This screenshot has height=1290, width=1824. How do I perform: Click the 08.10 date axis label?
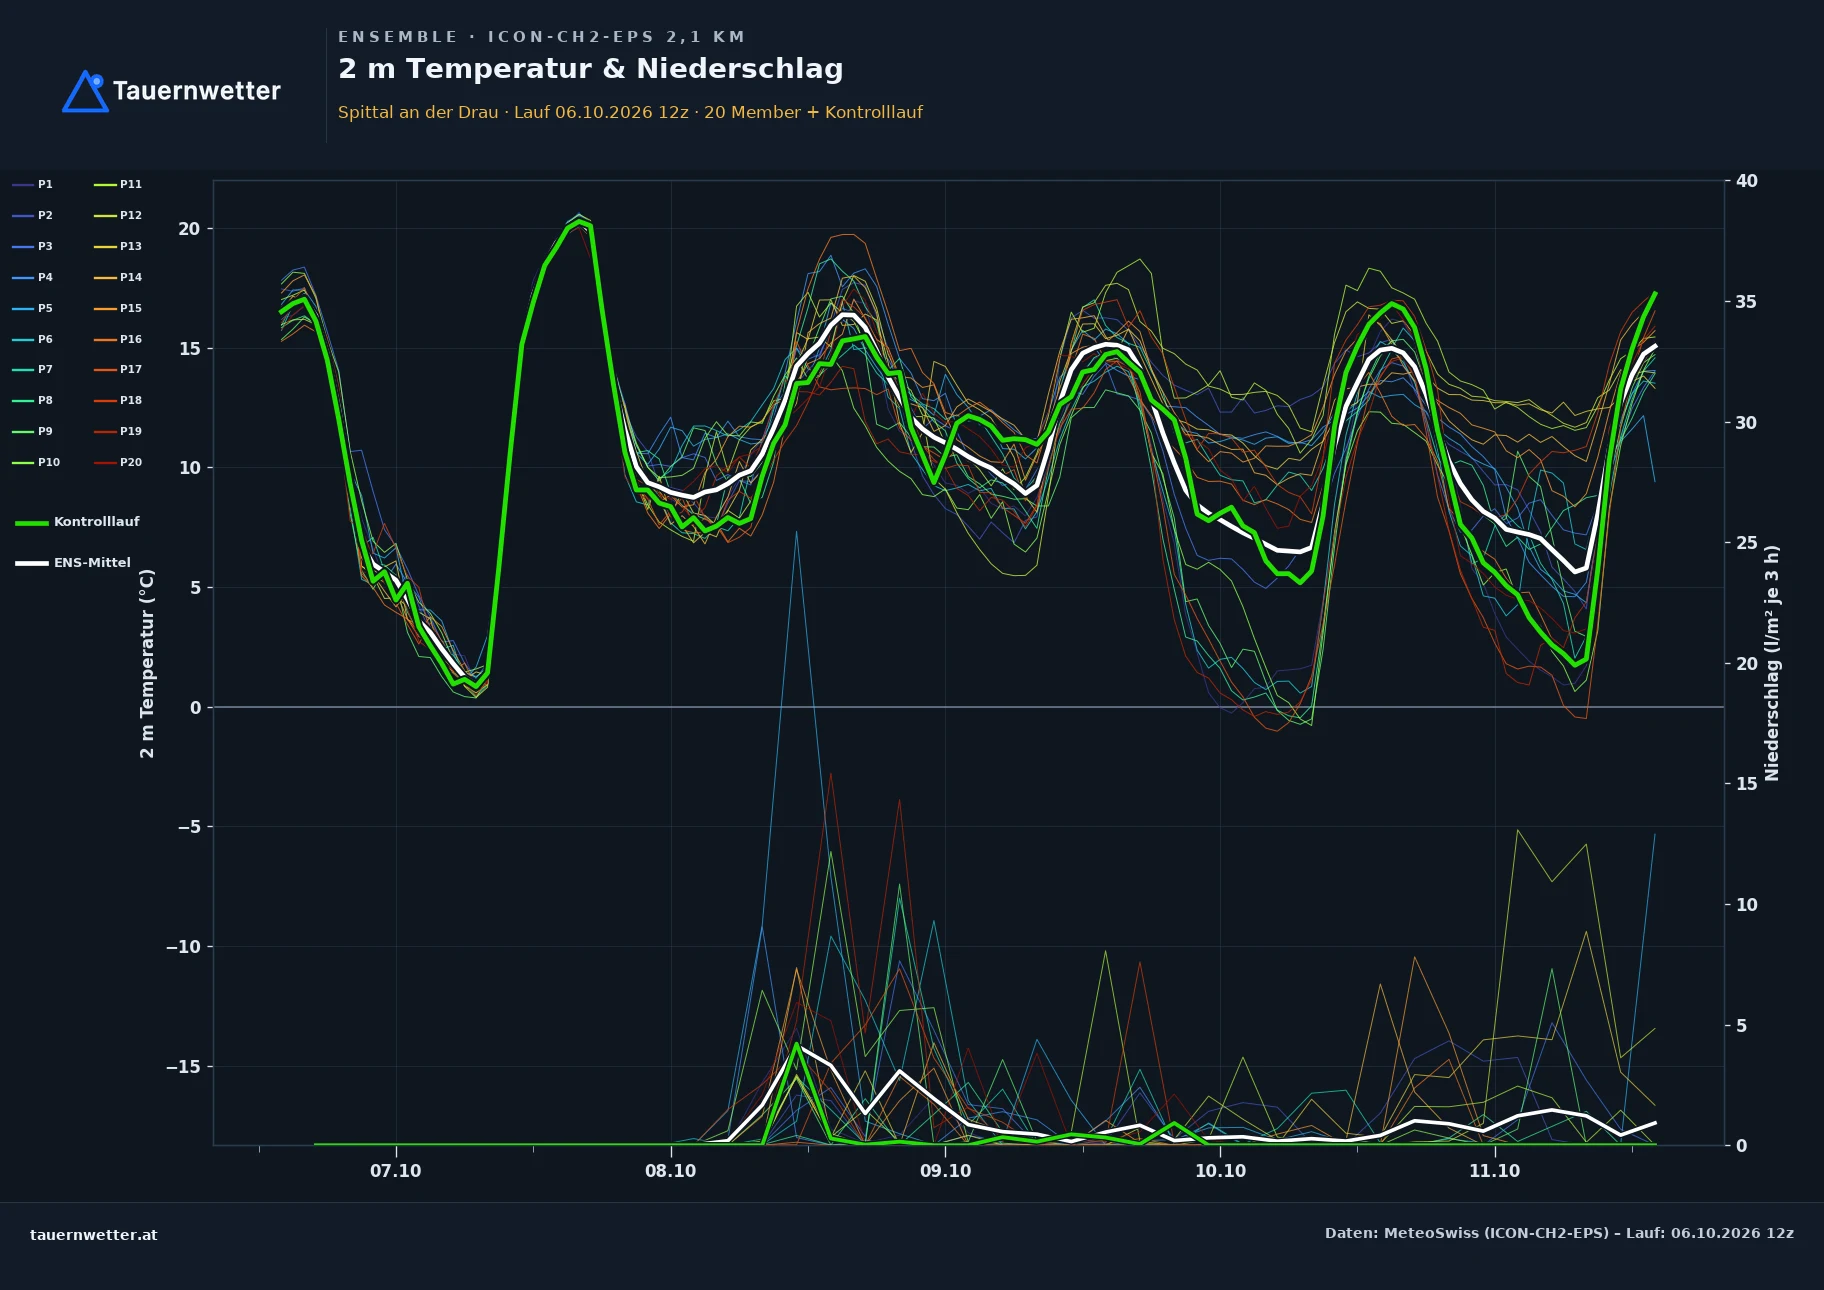point(671,1171)
